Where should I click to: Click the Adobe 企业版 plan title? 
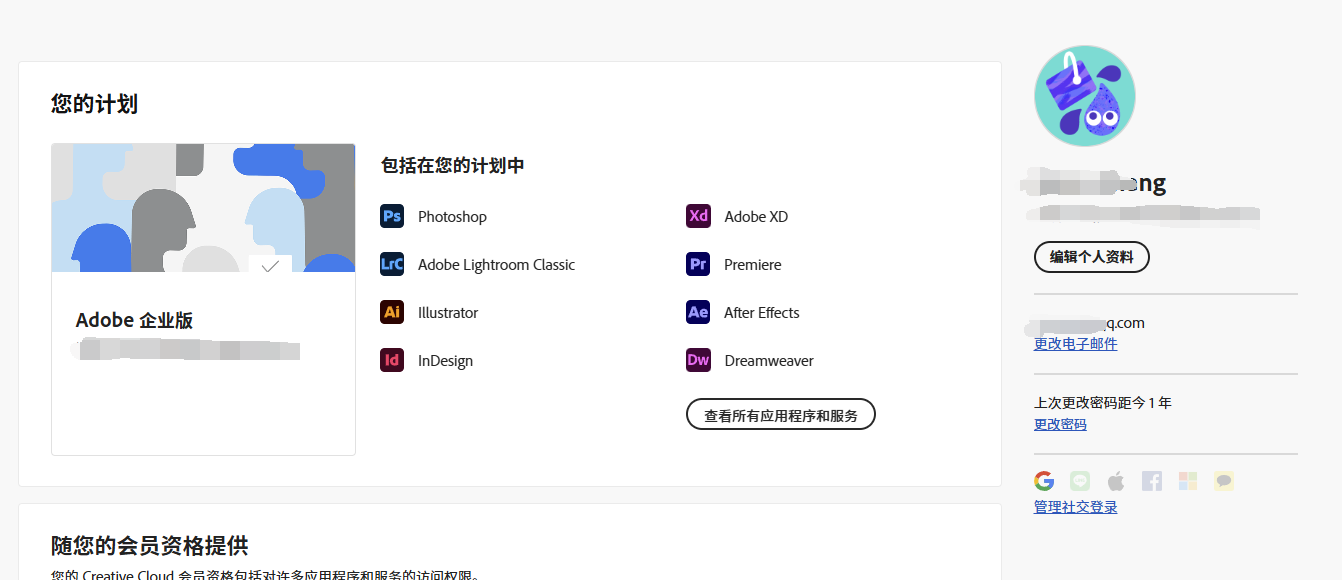[135, 321]
